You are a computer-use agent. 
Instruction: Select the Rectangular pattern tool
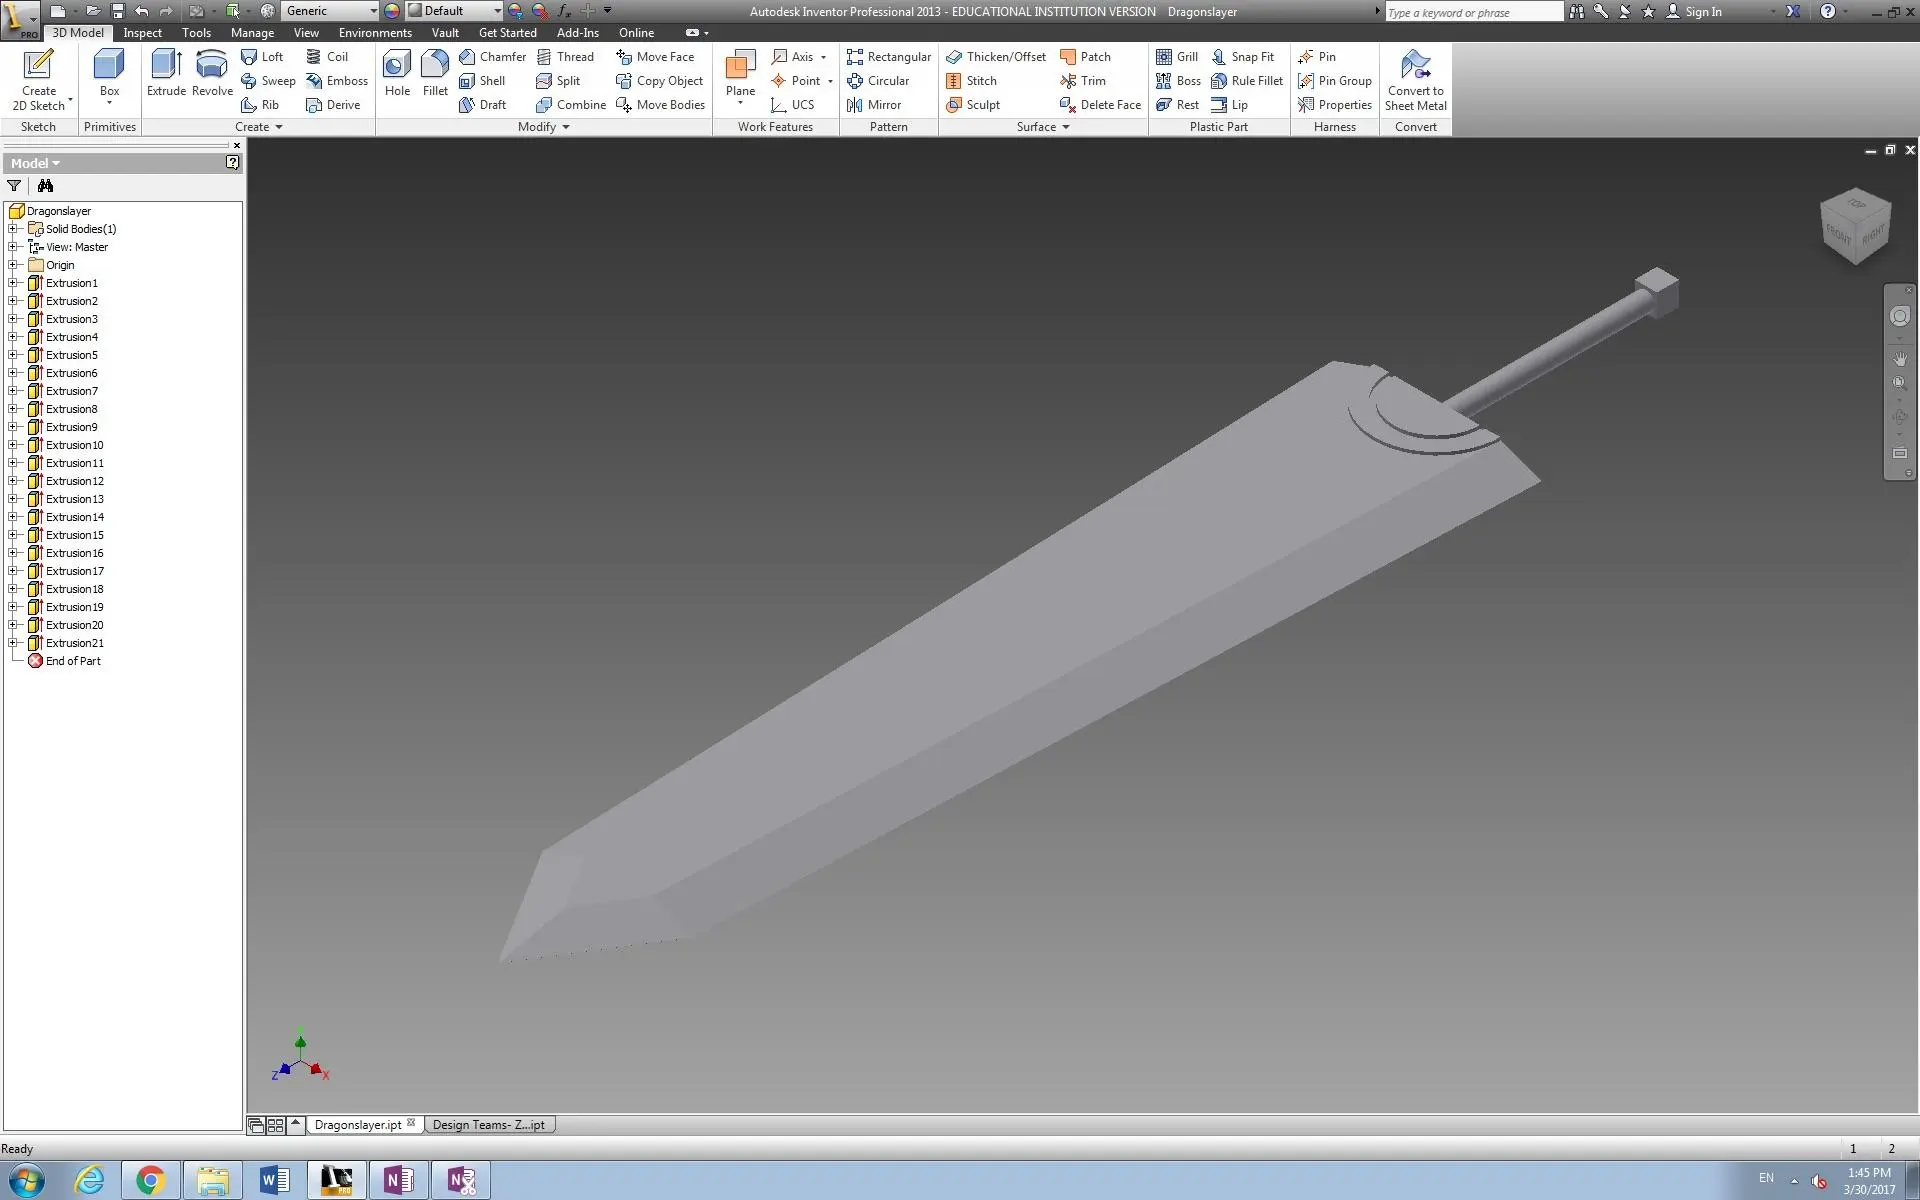[x=888, y=57]
